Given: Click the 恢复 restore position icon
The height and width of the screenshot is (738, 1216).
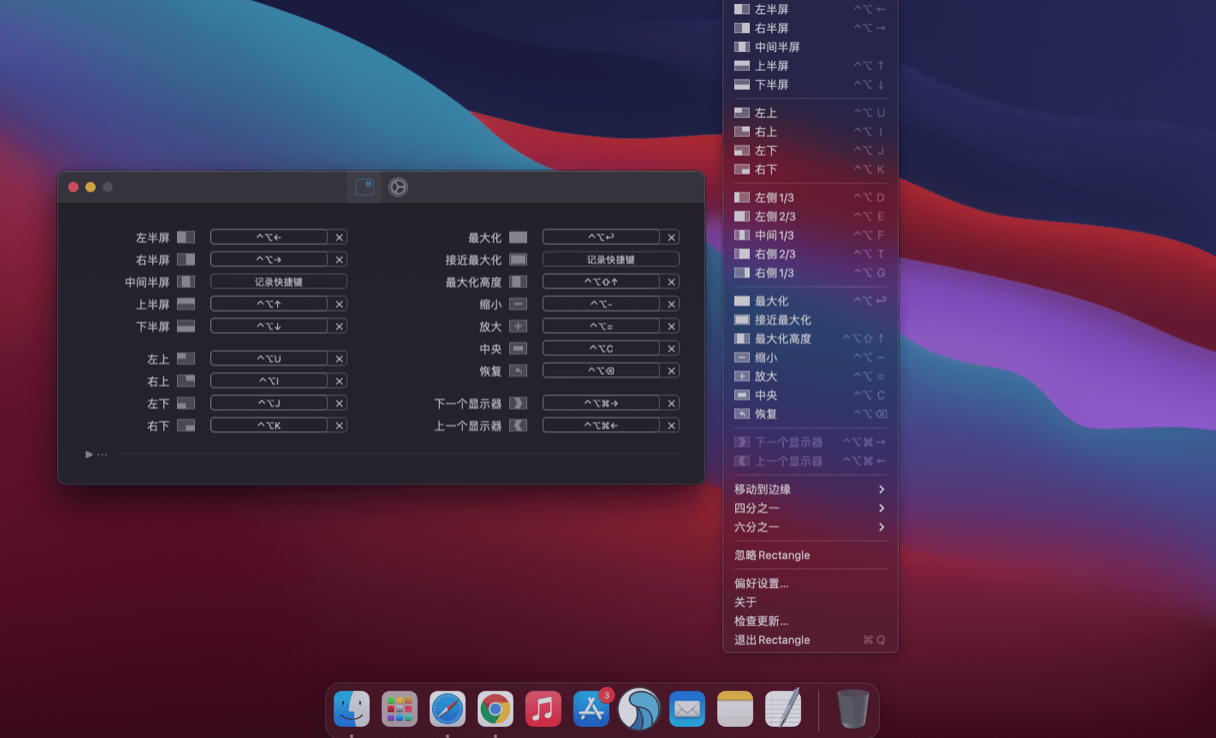Looking at the screenshot, I should tap(519, 369).
